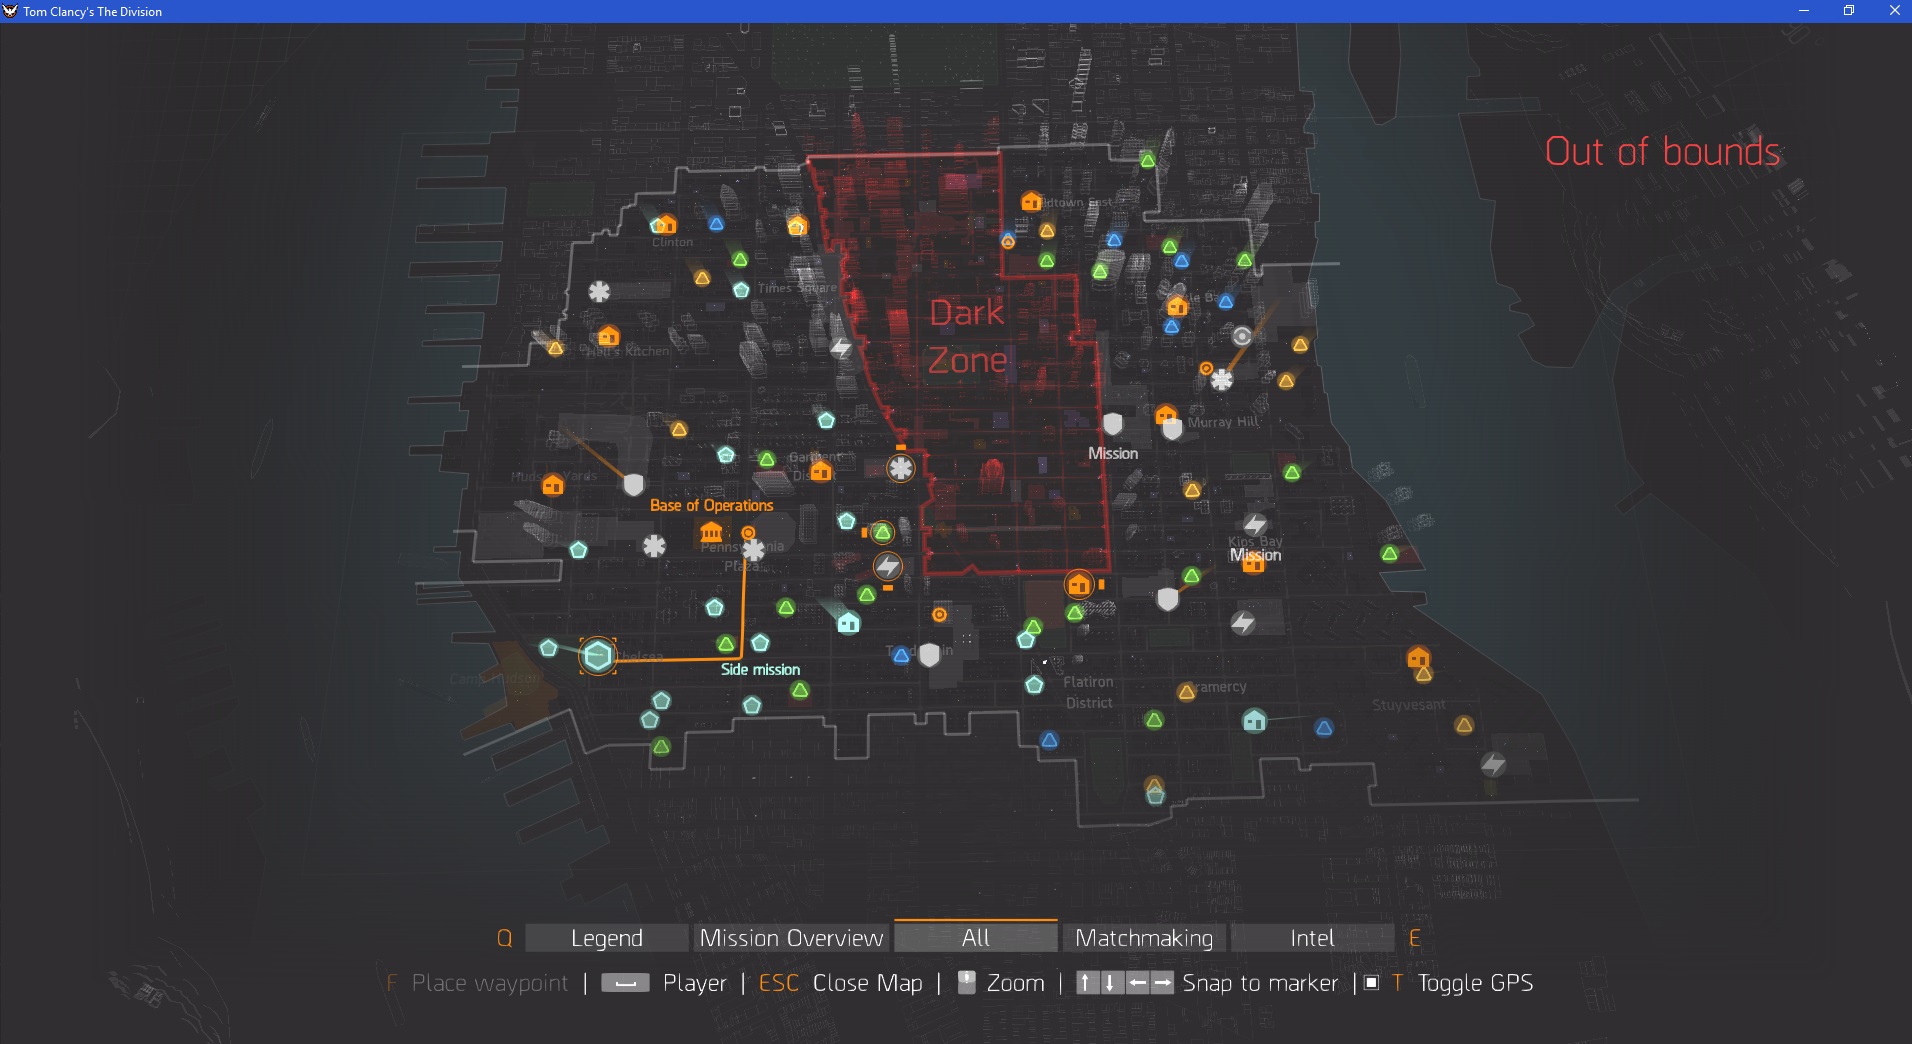Image resolution: width=1912 pixels, height=1044 pixels.
Task: Toggle GPS using the bottom hint
Action: click(1449, 983)
